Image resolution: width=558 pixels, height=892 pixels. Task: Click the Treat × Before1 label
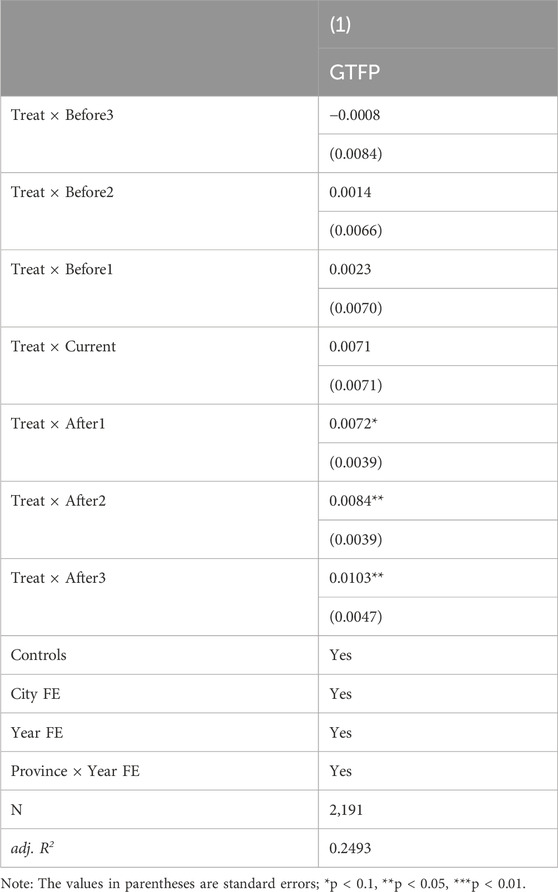point(62,269)
